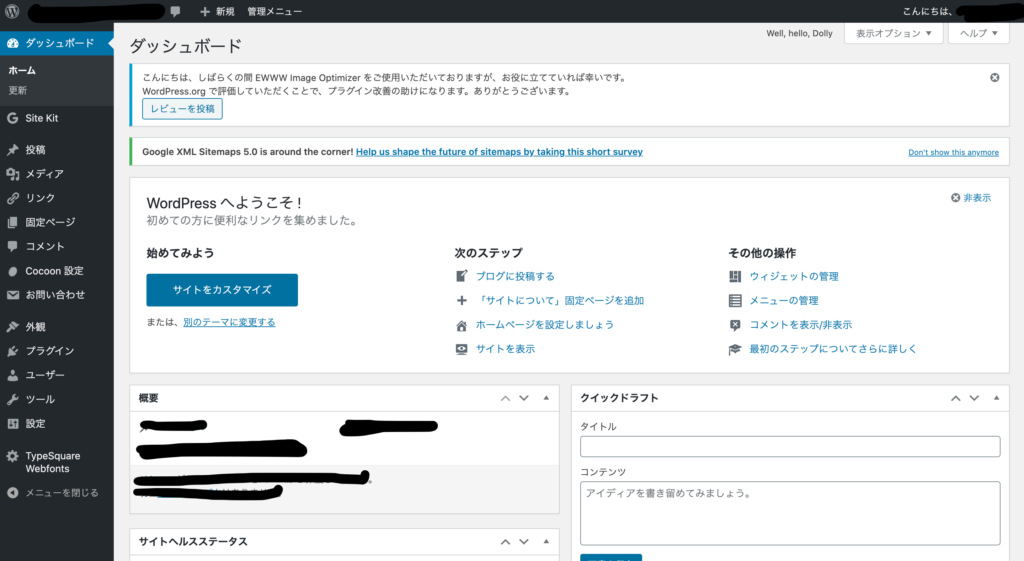Open the ヘルプ dropdown tab
This screenshot has height=561, width=1024.
click(978, 33)
